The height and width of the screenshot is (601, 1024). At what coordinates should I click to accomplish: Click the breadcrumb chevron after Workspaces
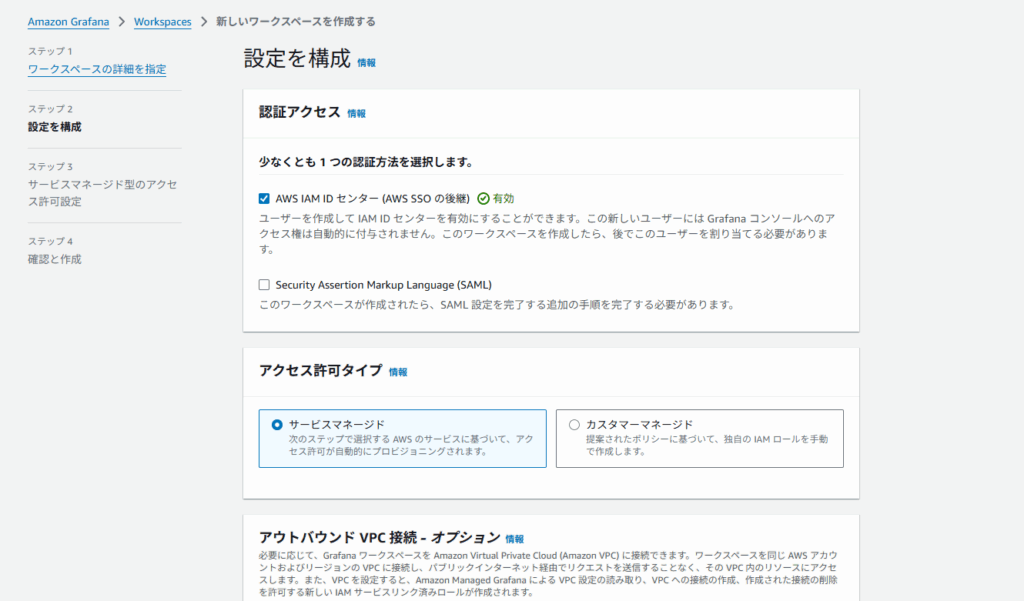click(204, 22)
